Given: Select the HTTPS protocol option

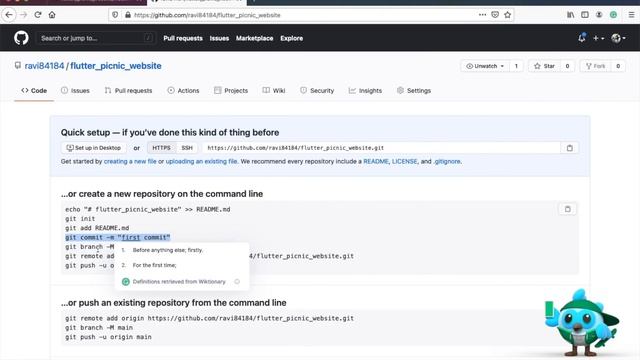Looking at the screenshot, I should (161, 148).
